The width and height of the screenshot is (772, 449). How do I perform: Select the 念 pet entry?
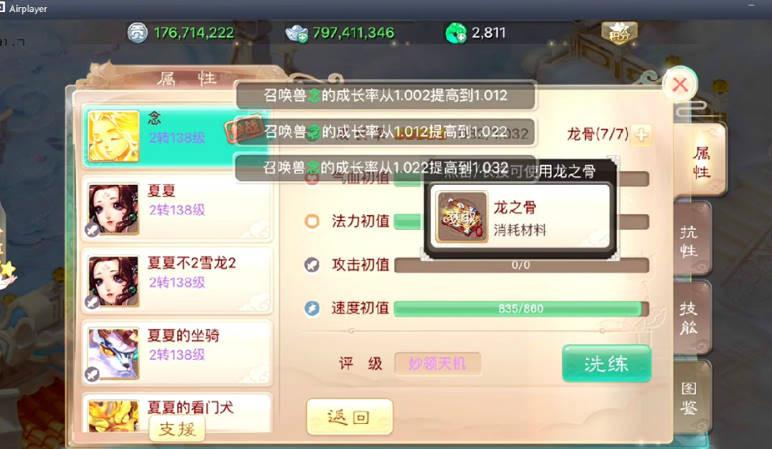pos(176,136)
